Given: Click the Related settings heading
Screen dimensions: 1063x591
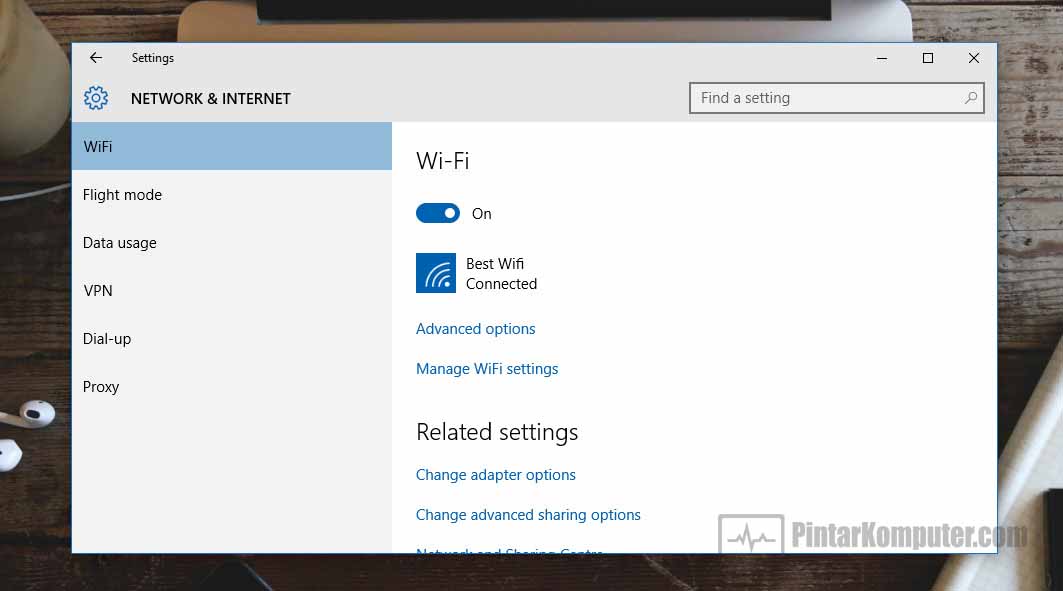Looking at the screenshot, I should click(497, 432).
